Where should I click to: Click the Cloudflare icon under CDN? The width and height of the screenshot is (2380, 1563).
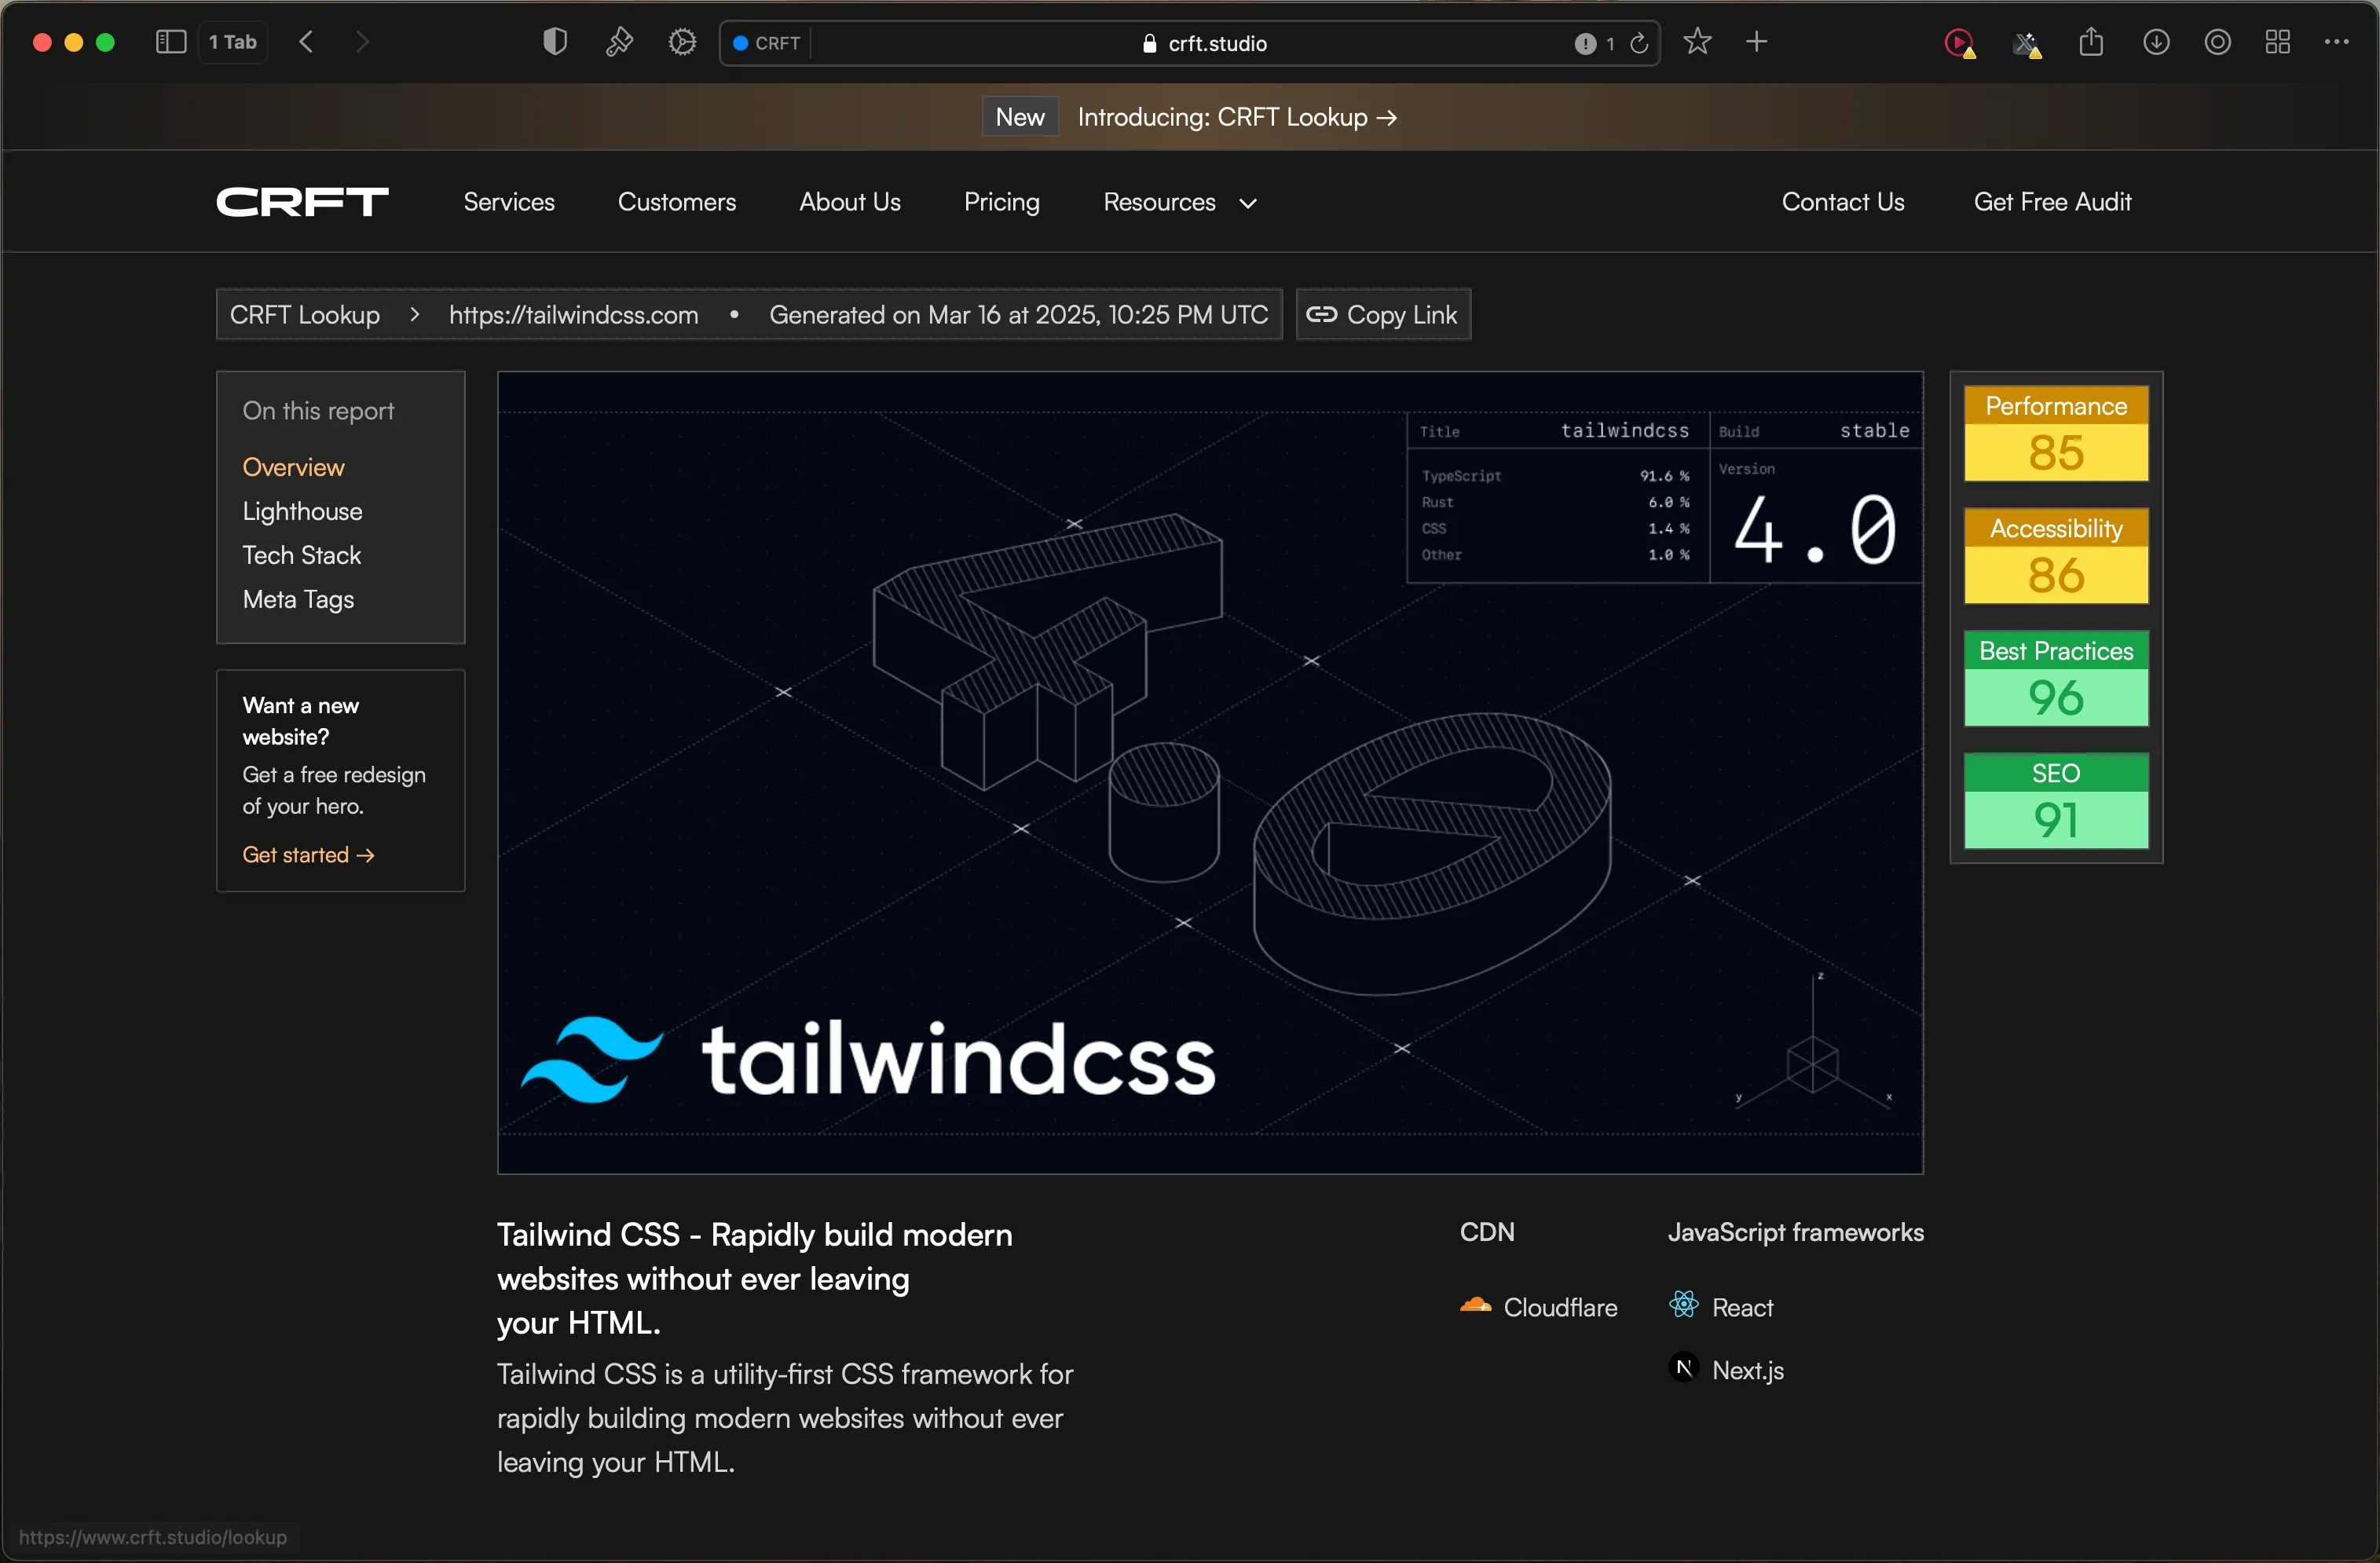coord(1476,1306)
